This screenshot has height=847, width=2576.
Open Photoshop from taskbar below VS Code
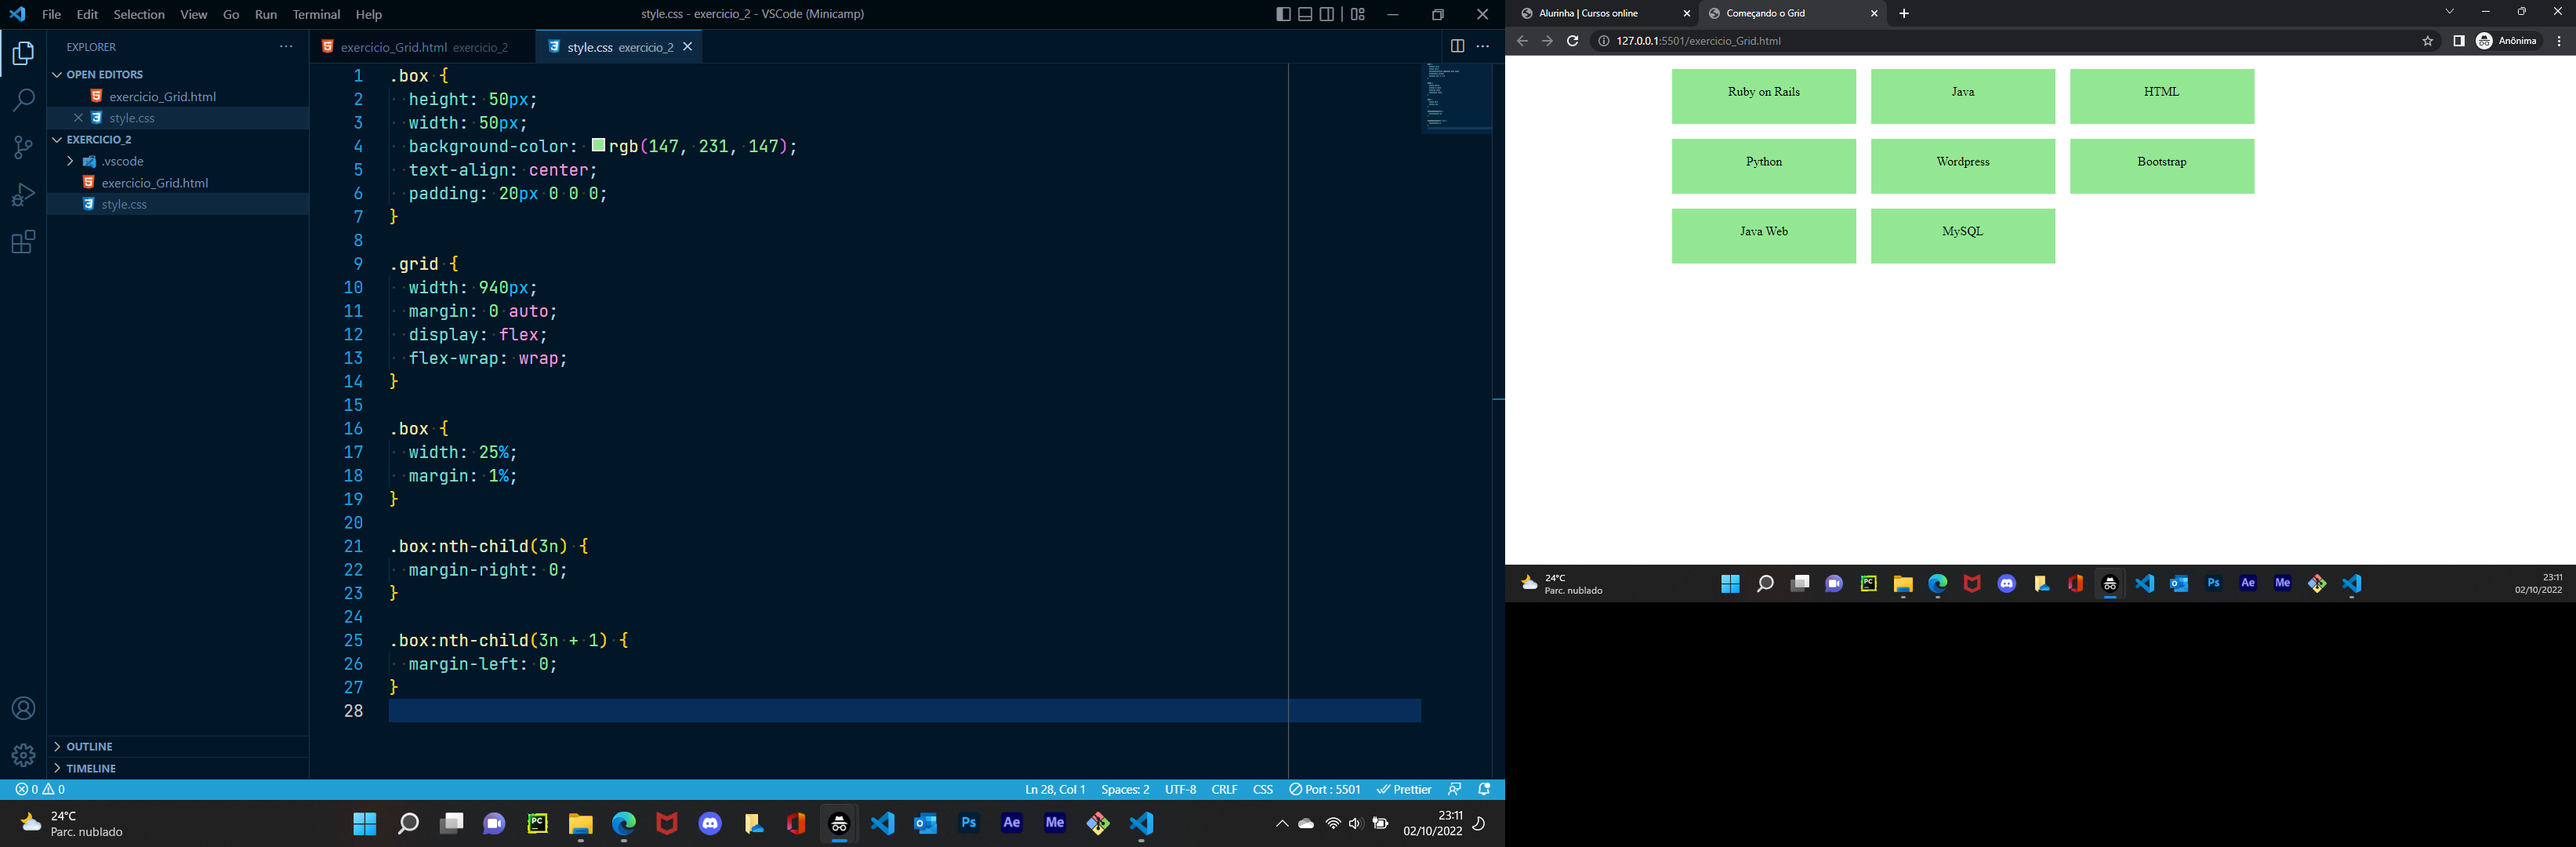[x=968, y=824]
